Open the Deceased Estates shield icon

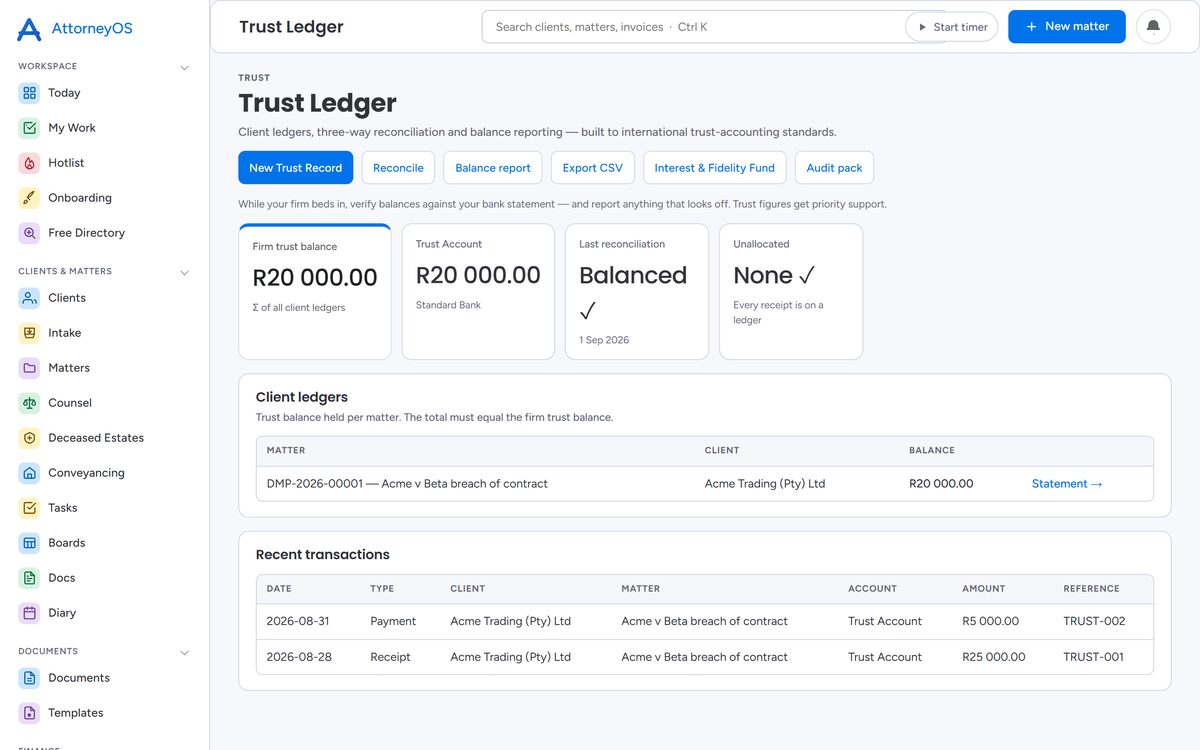(29, 438)
